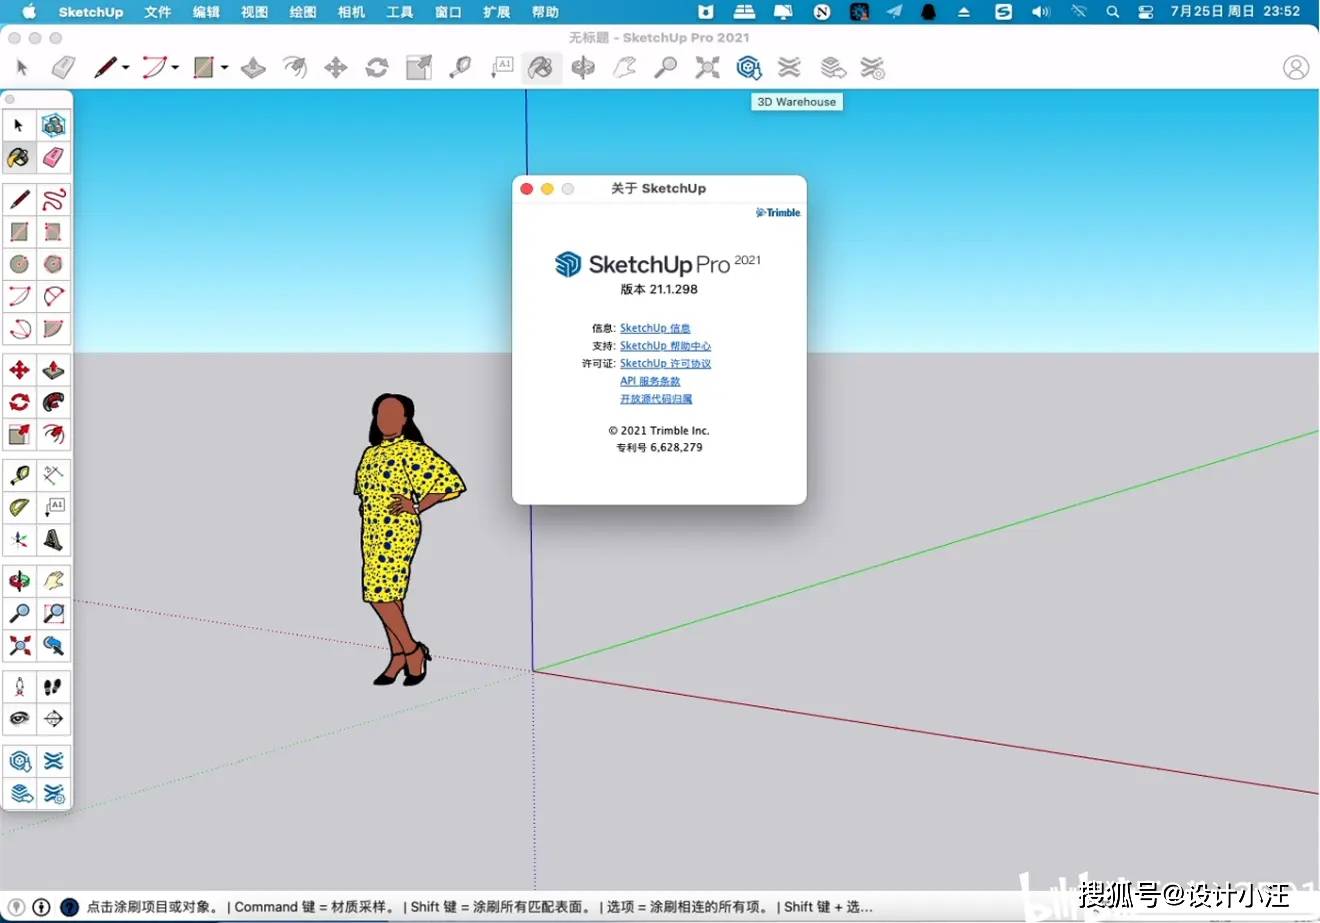Open the SketchUp 信息 link
1320x923 pixels.
click(655, 328)
